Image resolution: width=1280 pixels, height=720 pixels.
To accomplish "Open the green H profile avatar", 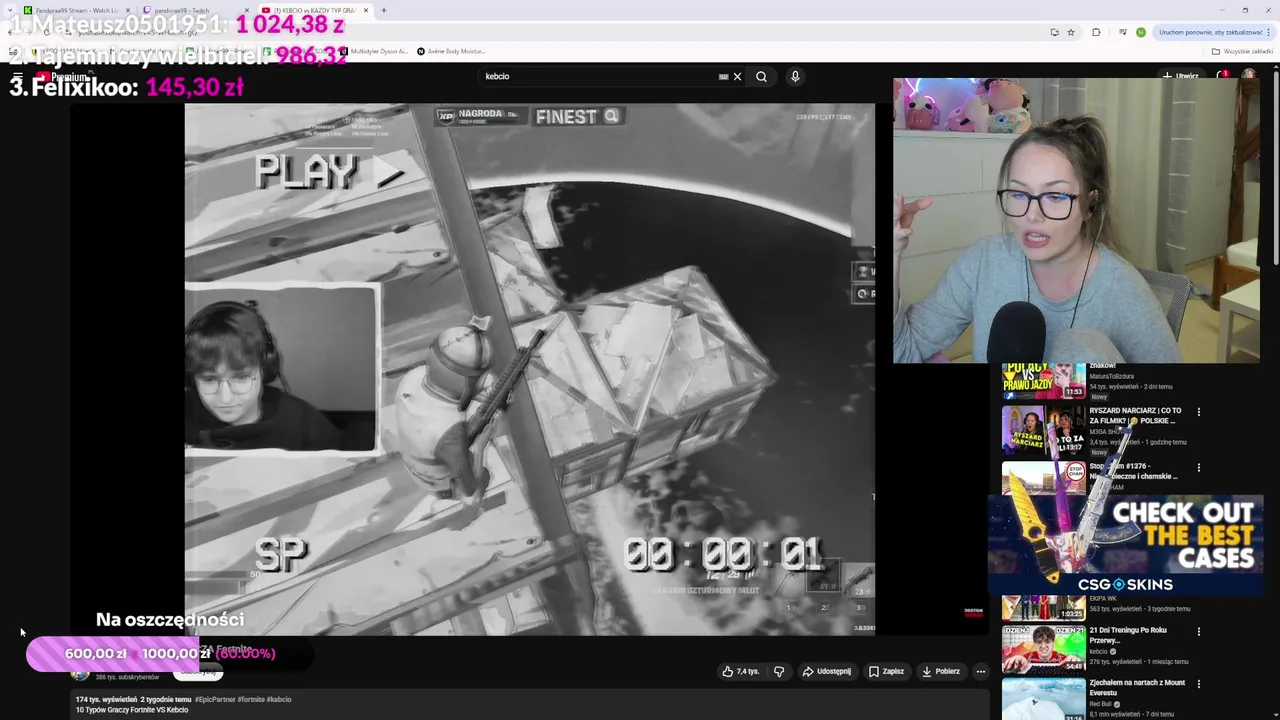I will pos(1141,32).
